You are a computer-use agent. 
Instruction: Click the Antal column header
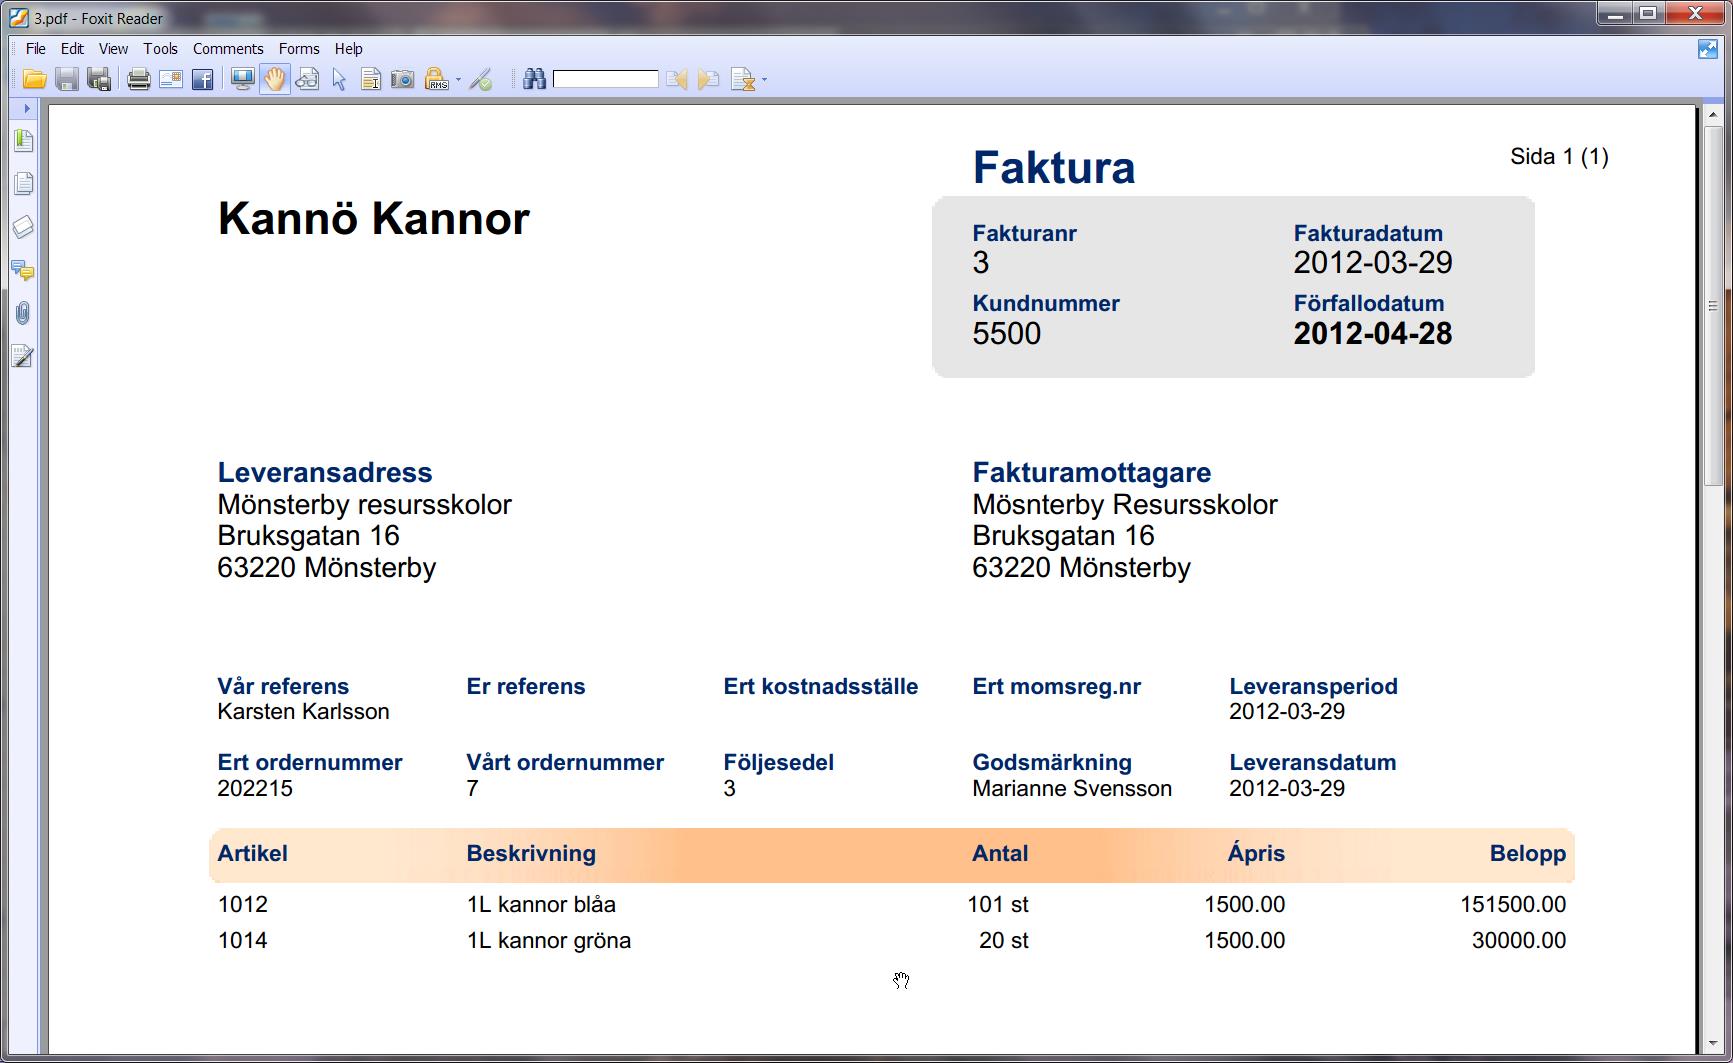point(1000,853)
